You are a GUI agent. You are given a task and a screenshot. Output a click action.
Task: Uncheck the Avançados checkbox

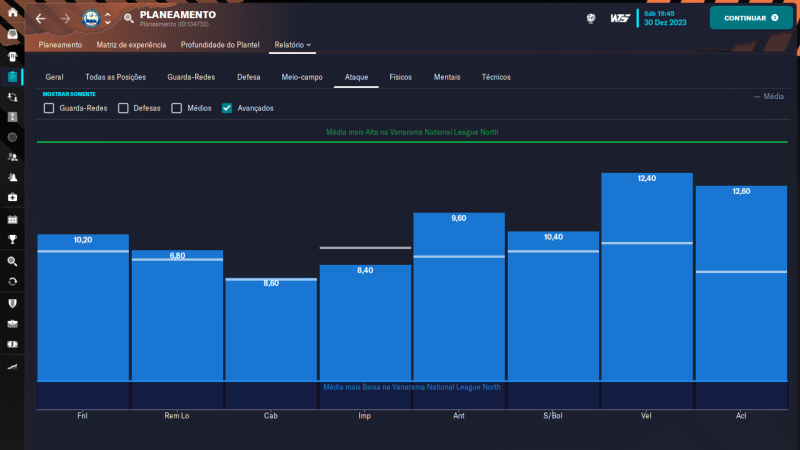point(227,108)
